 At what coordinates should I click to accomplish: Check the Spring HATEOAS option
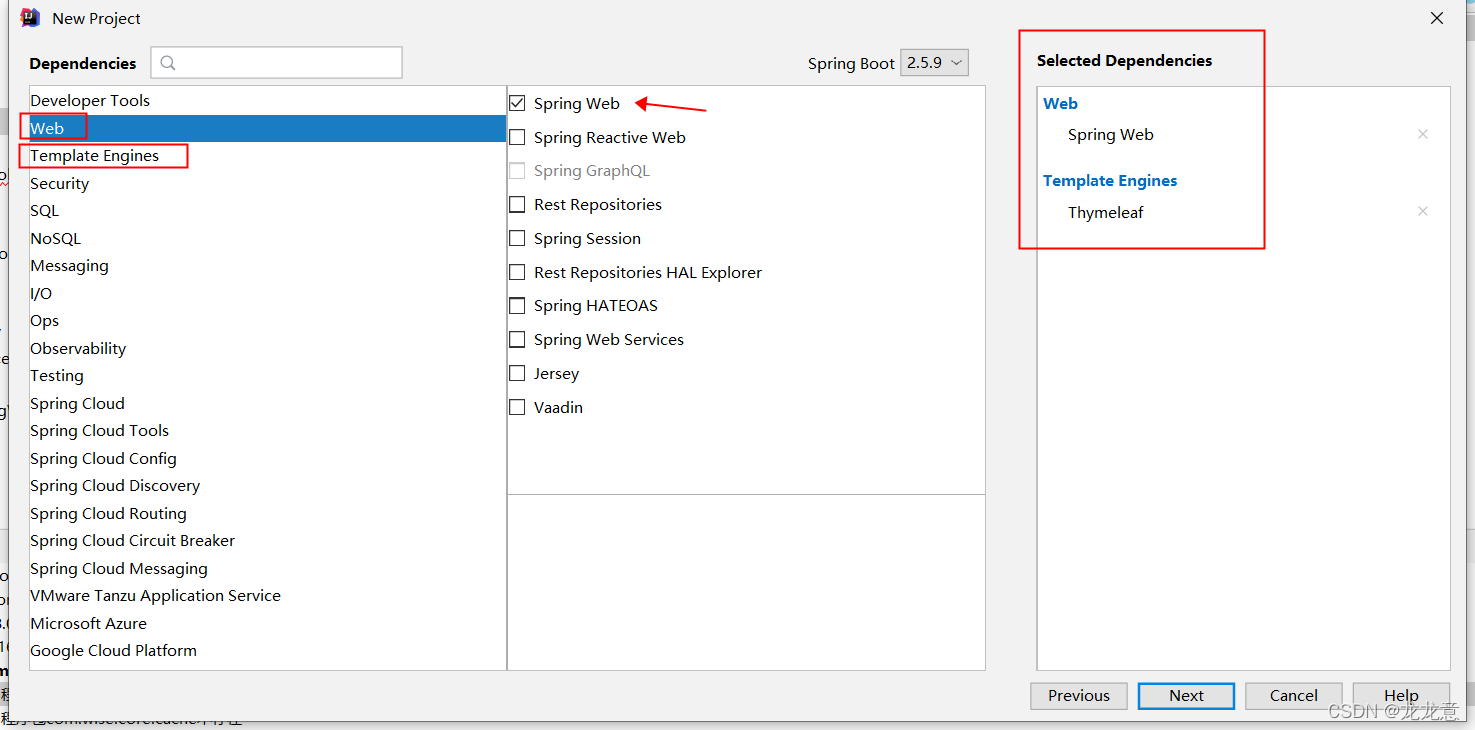click(x=517, y=306)
